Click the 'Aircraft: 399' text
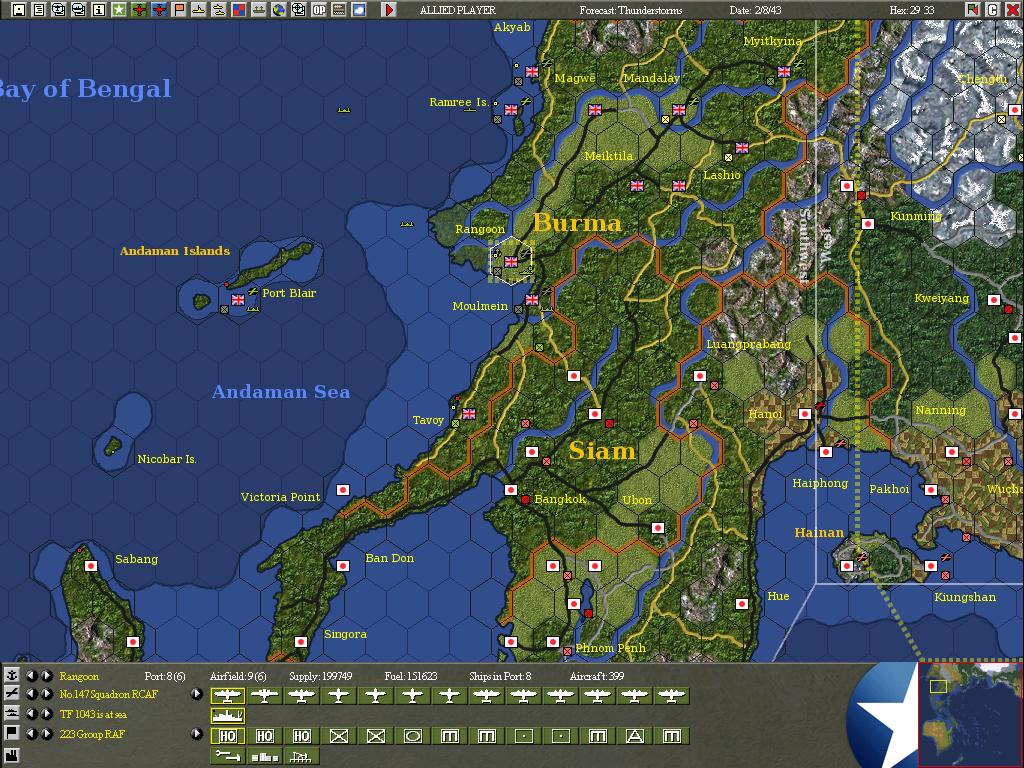 click(x=597, y=676)
